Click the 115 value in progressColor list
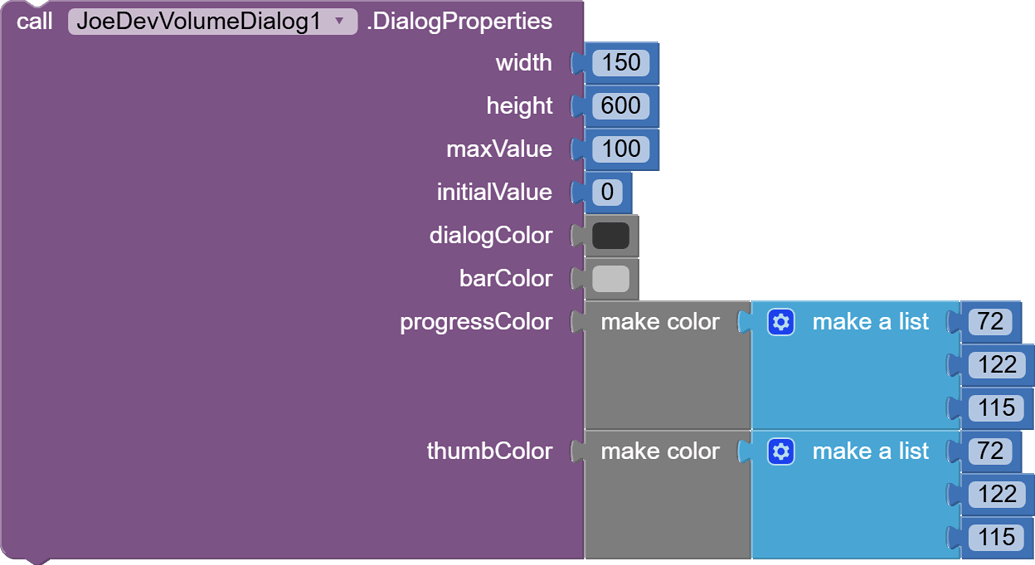Viewport: 1035px width, 565px height. point(997,408)
